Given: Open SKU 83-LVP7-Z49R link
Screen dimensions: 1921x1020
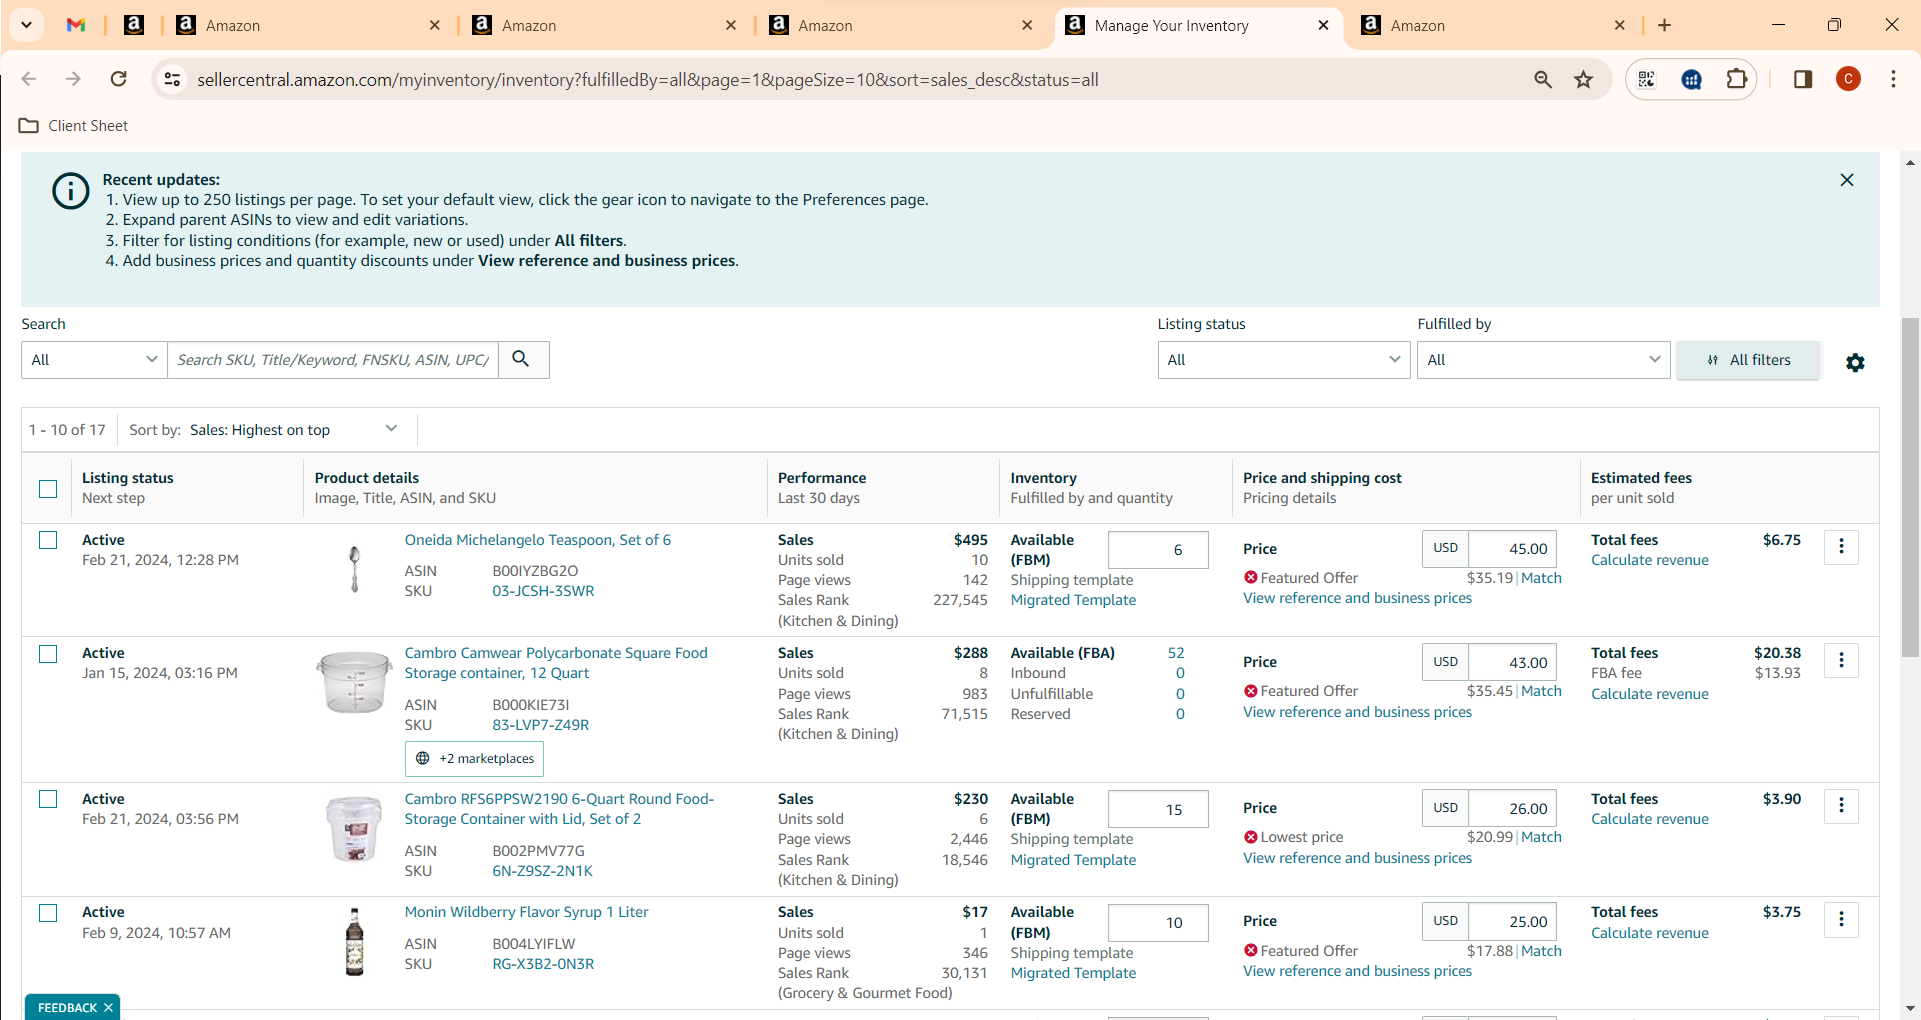Looking at the screenshot, I should [x=541, y=725].
